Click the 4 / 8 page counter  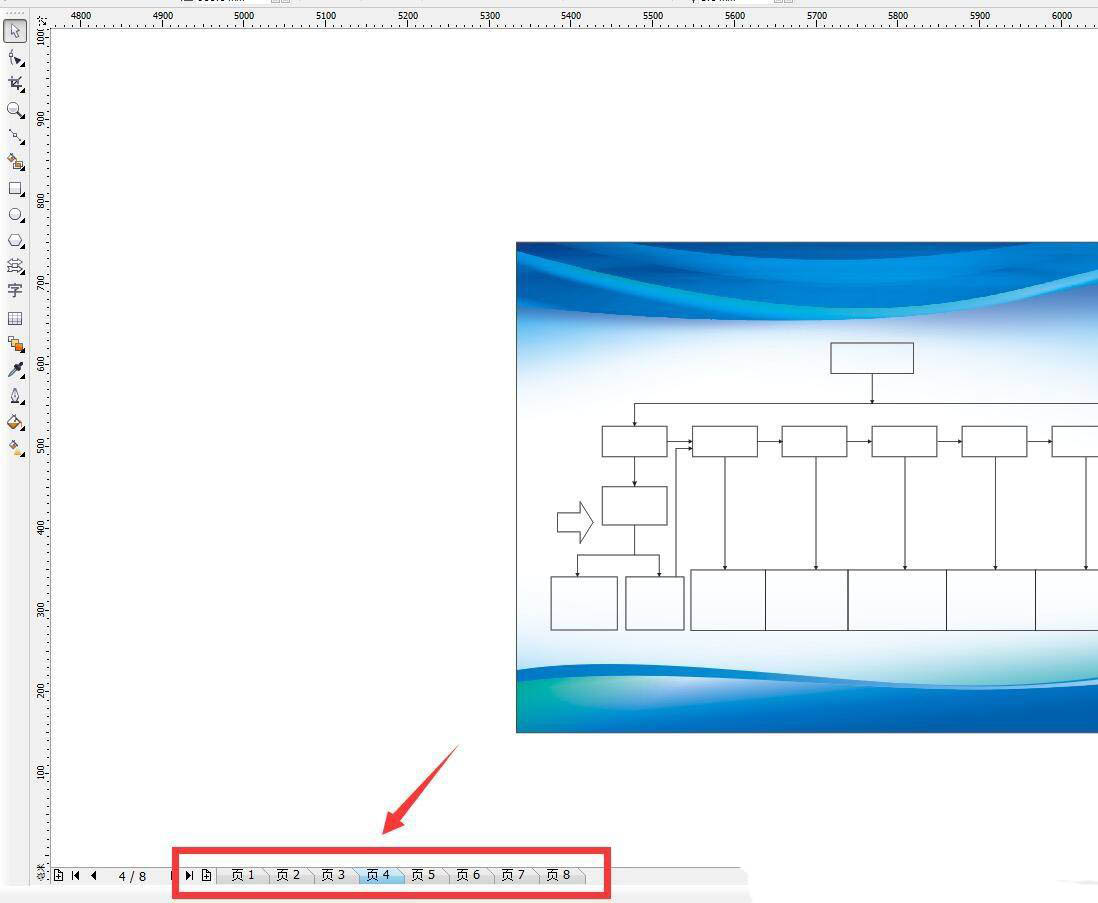[132, 876]
